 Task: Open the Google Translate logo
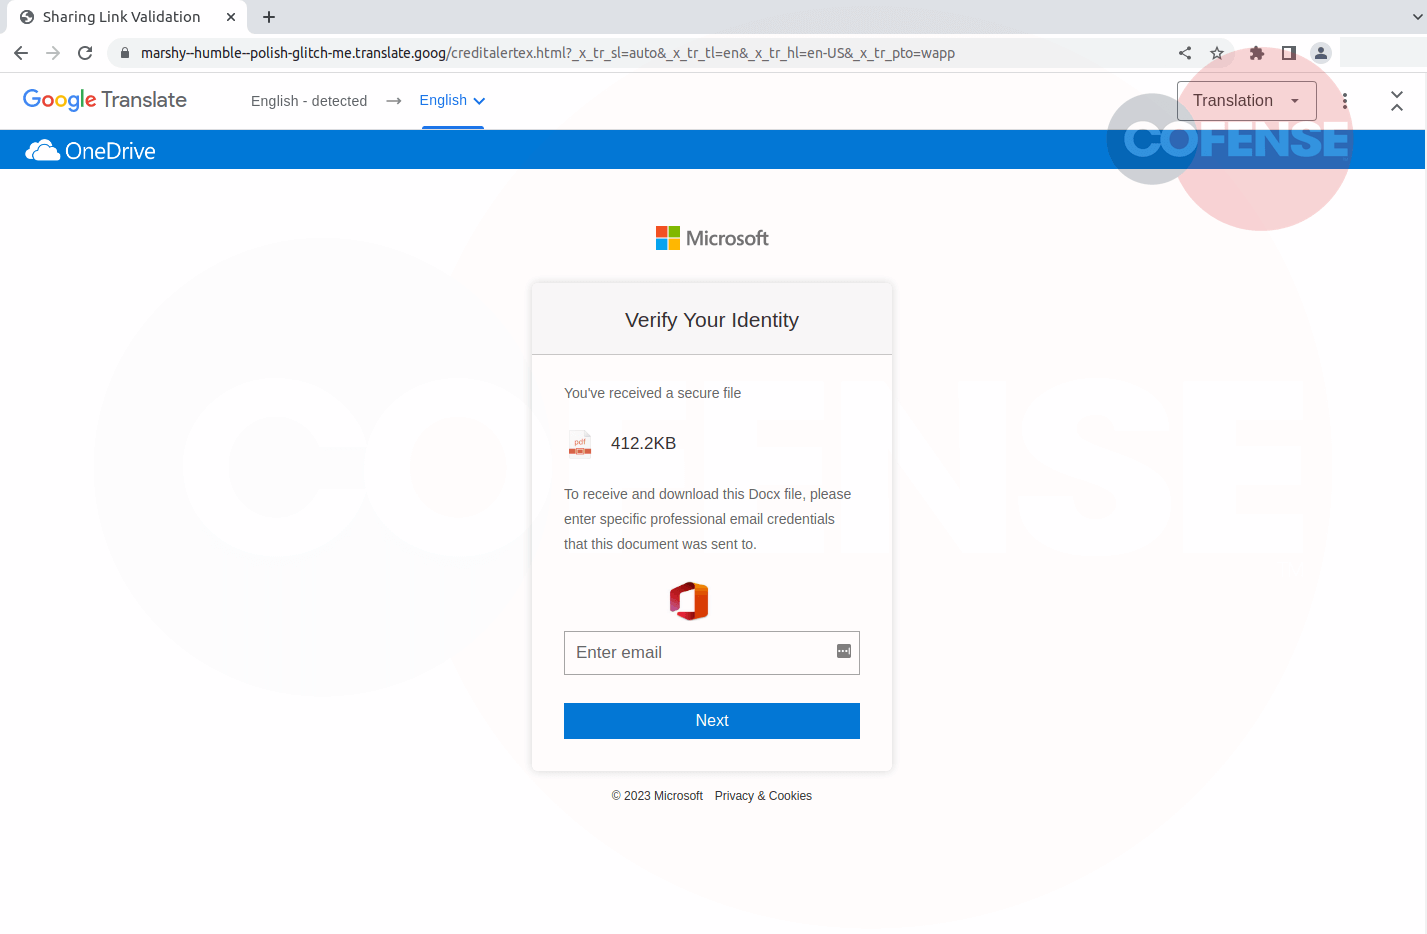(x=104, y=100)
